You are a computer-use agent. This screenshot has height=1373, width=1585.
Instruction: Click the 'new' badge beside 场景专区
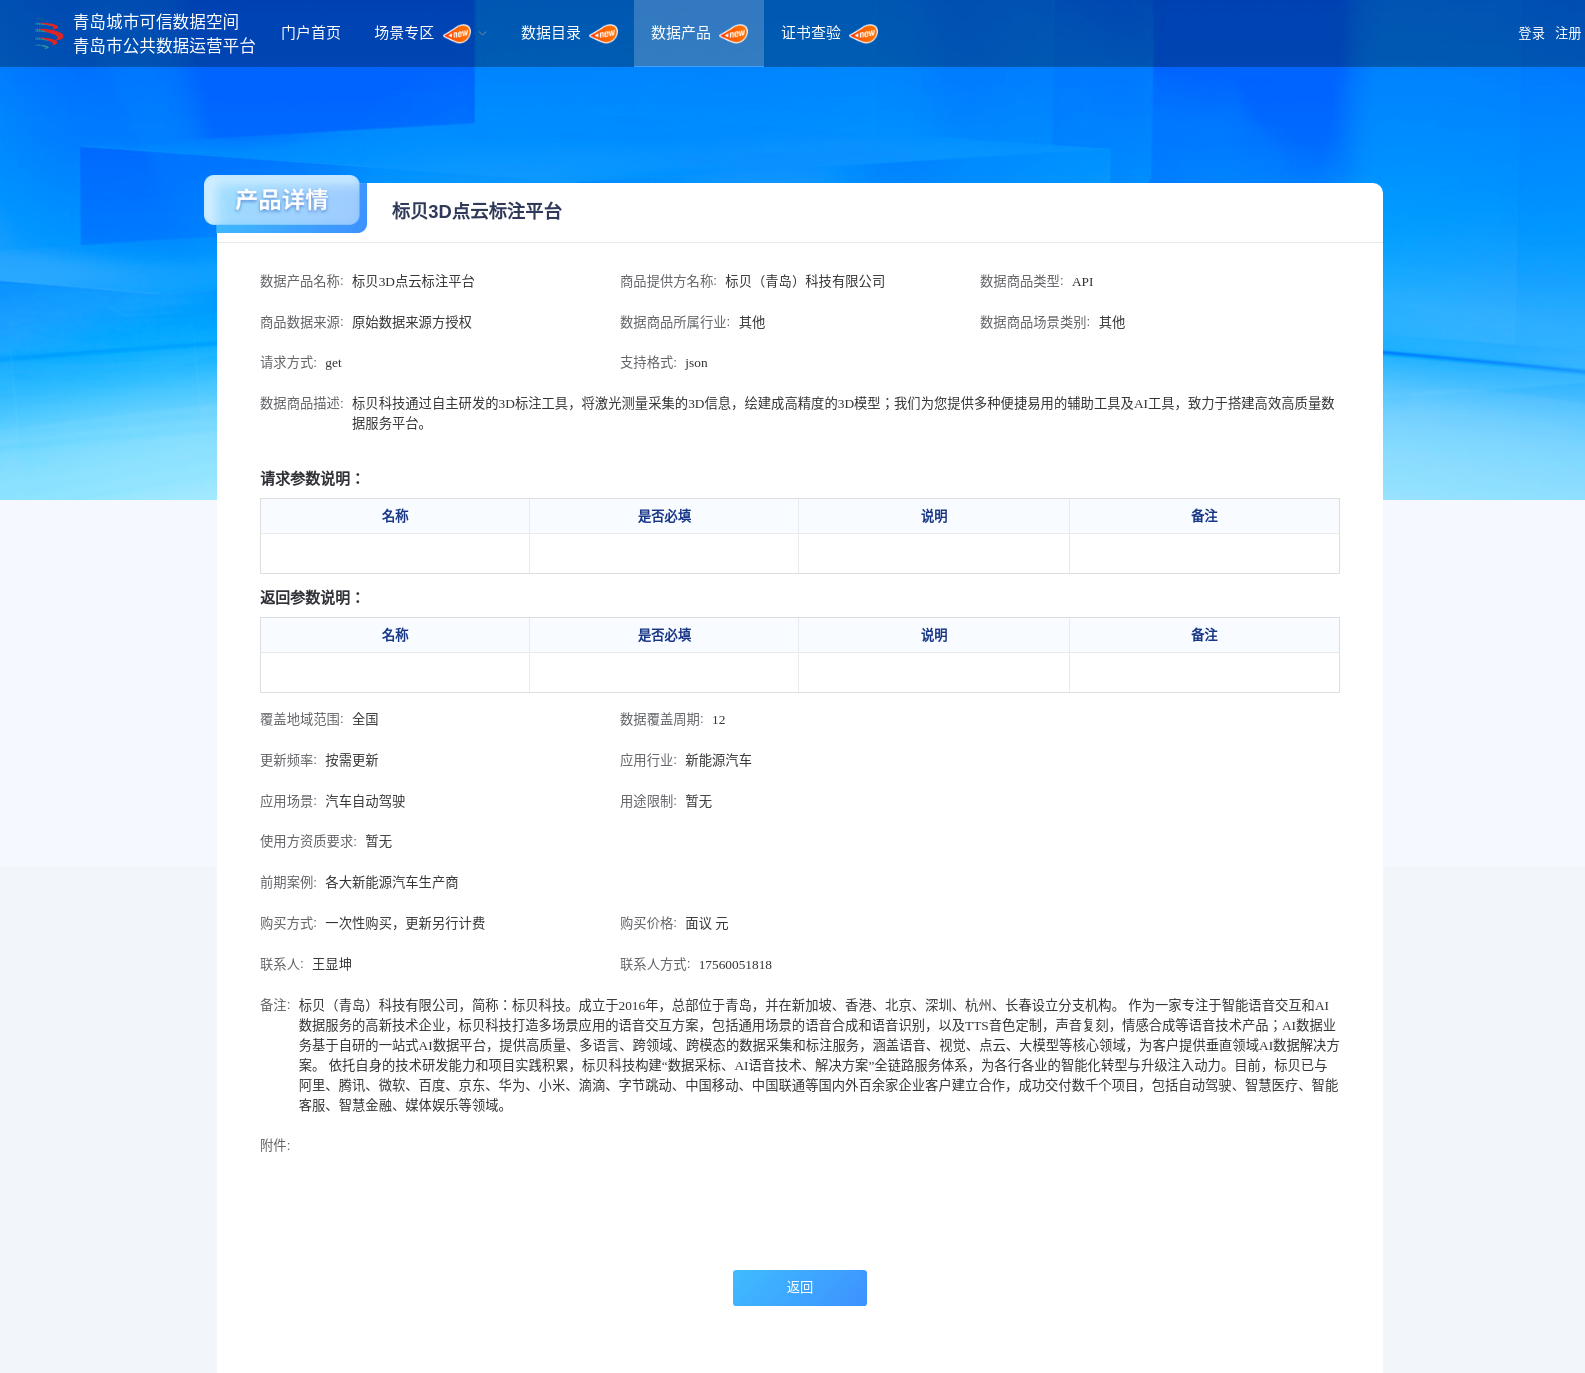(x=457, y=34)
